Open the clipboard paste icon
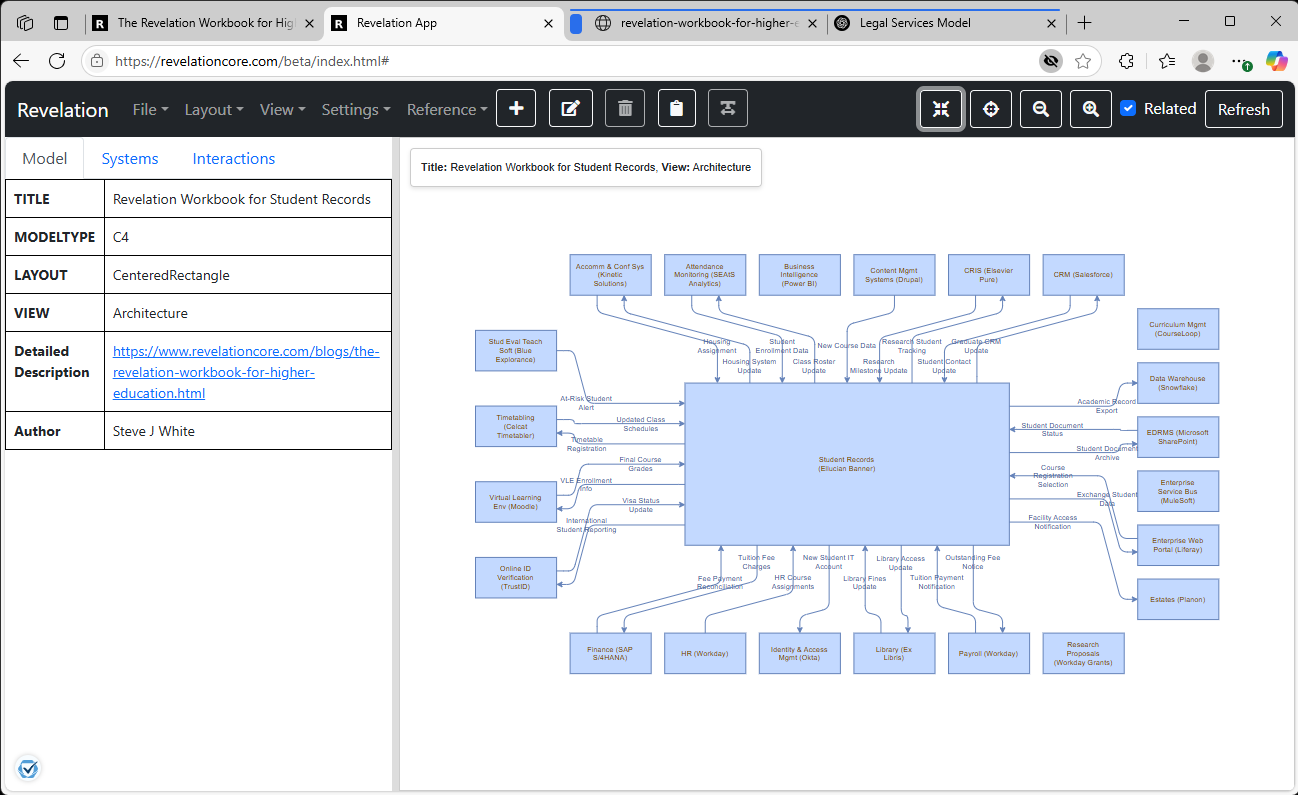 point(676,108)
